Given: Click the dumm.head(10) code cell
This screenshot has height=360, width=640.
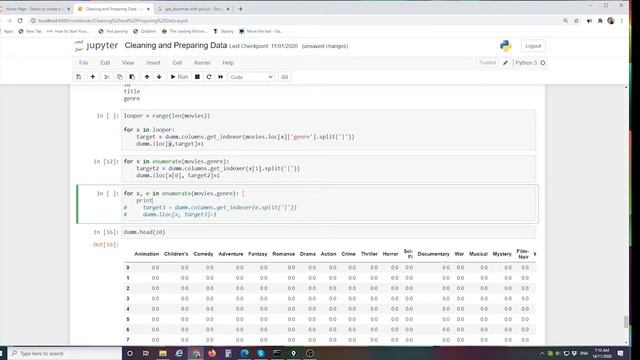Looking at the screenshot, I should tap(328, 232).
